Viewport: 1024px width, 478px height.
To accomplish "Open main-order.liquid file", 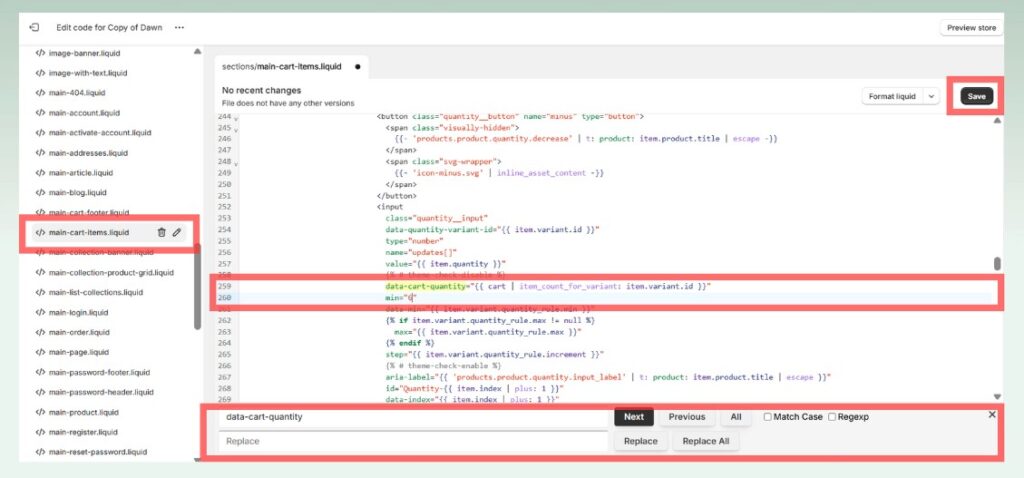I will (x=79, y=332).
